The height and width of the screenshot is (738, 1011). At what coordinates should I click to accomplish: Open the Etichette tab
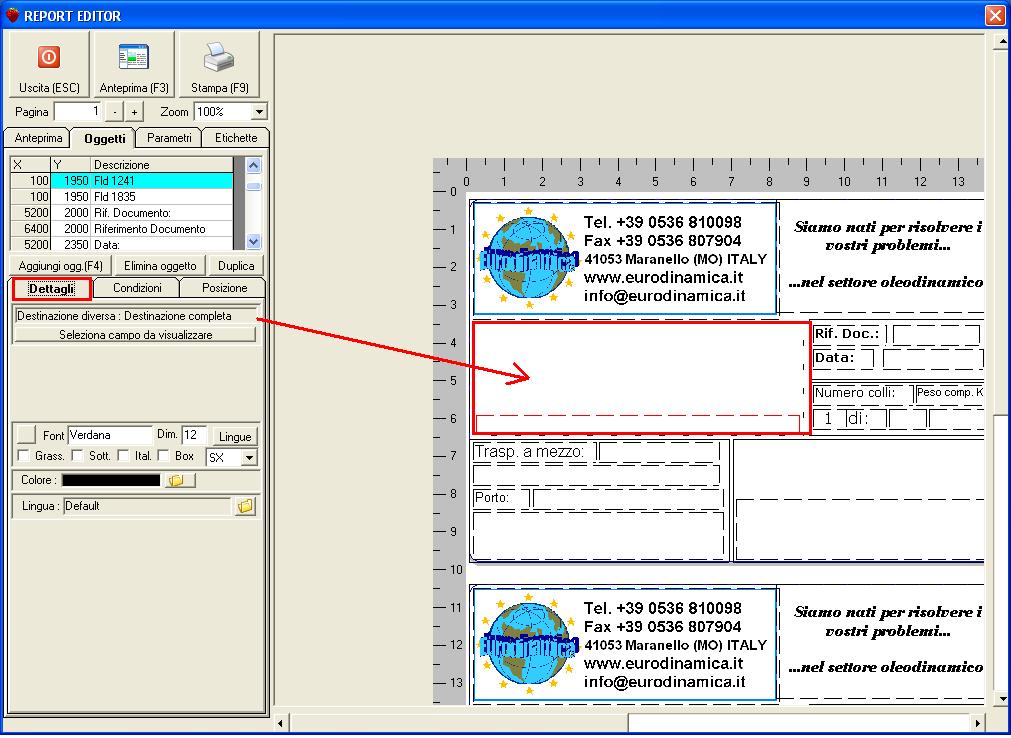[236, 138]
